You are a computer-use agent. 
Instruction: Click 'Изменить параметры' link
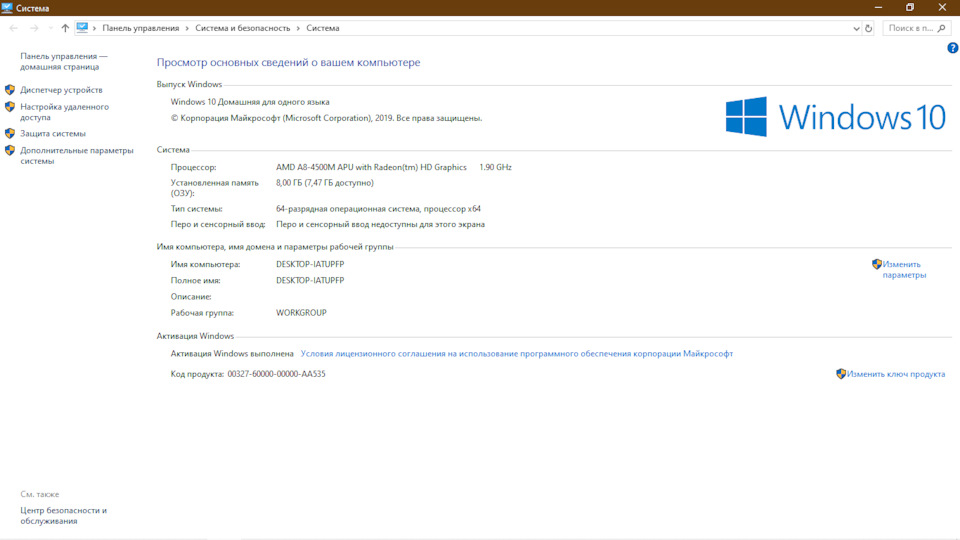click(904, 269)
